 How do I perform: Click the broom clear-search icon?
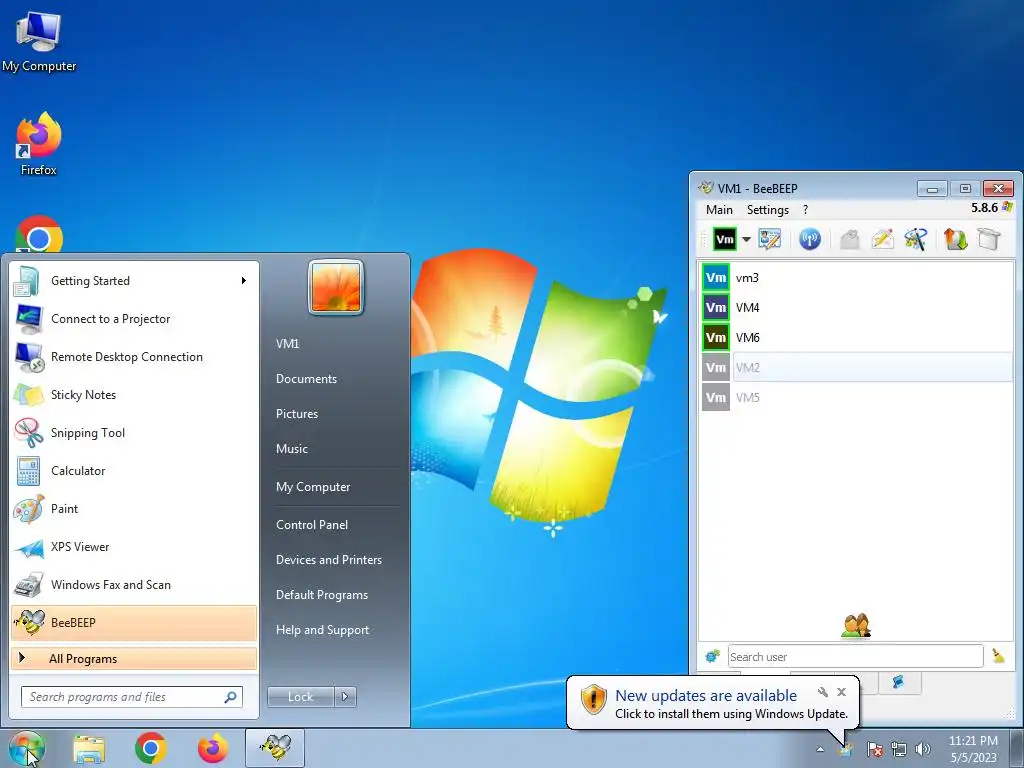(998, 656)
